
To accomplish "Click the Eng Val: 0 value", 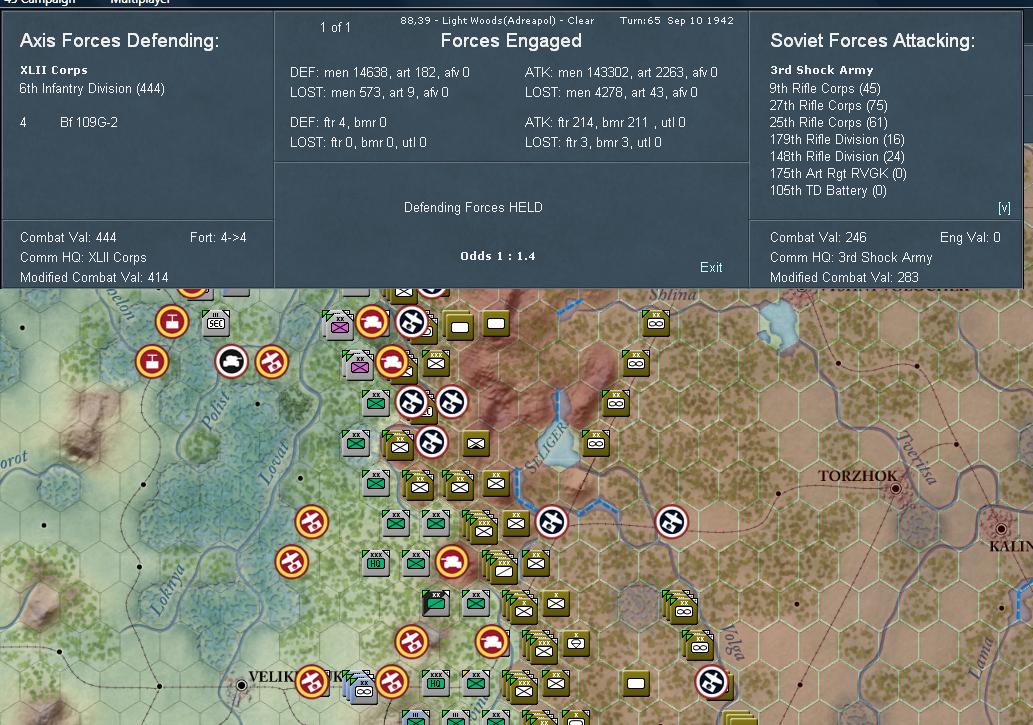I will (x=970, y=237).
